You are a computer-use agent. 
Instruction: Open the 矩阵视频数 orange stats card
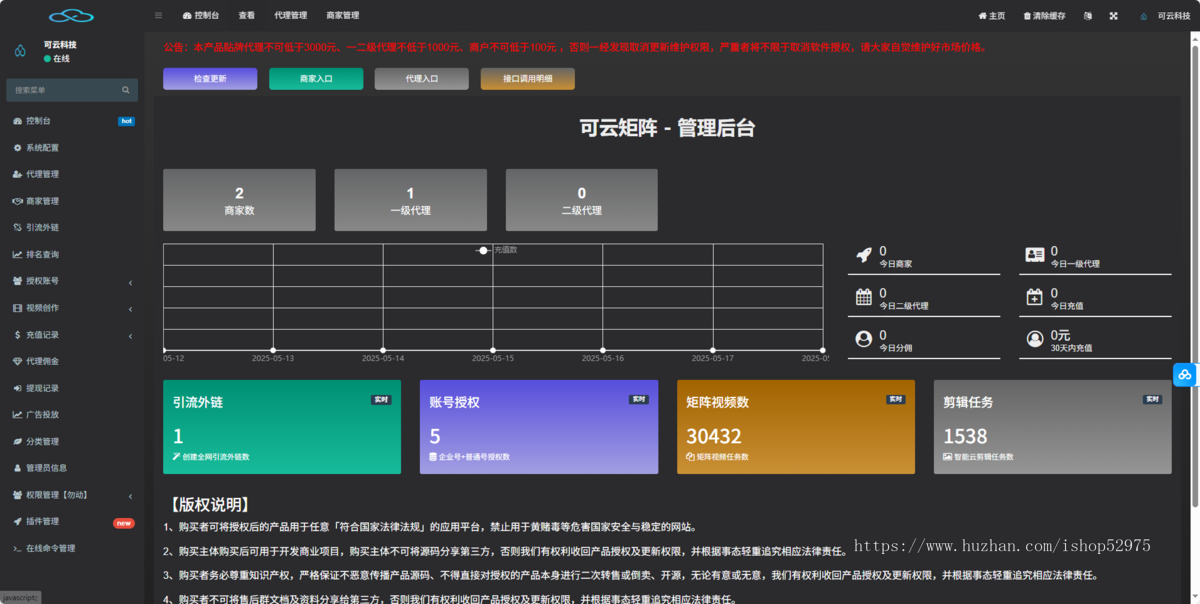(796, 427)
